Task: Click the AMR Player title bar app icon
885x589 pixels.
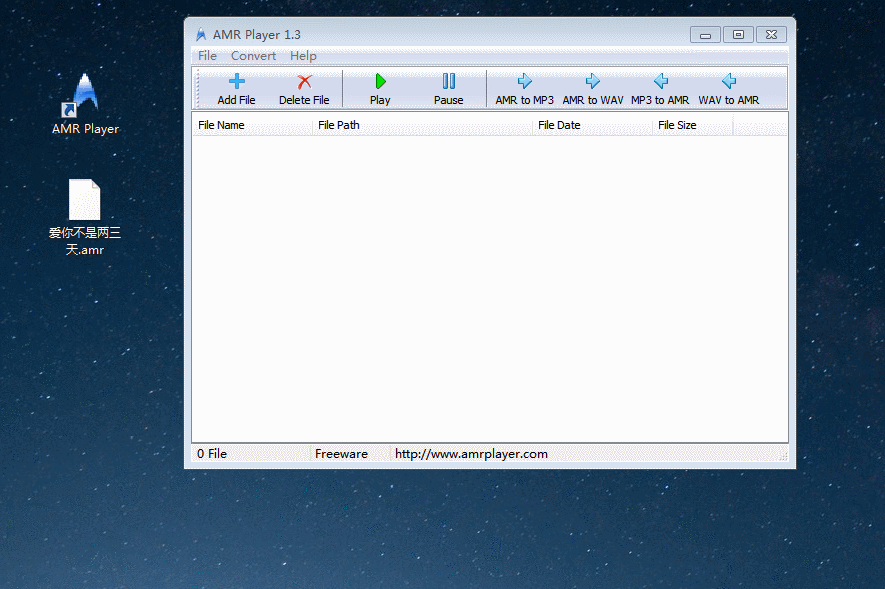Action: click(x=201, y=34)
